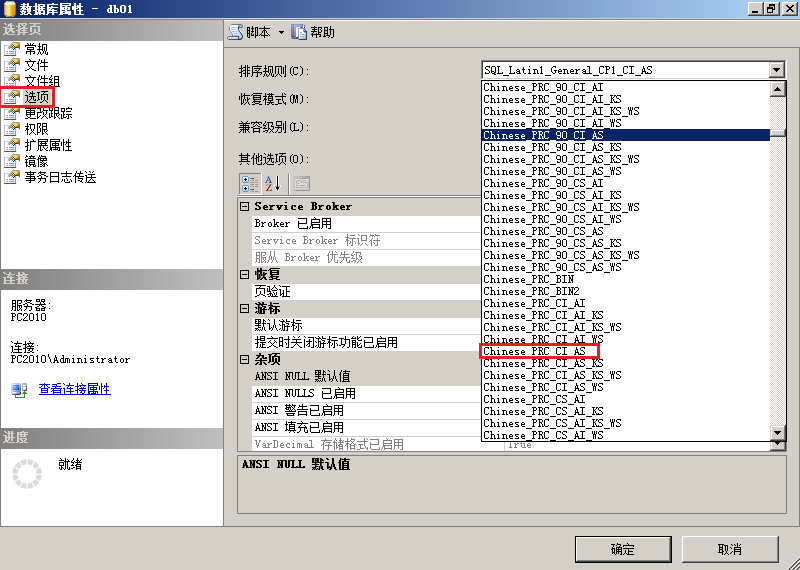Click the SQL_Latin1_General_CP1_CI_AS collation field
The width and height of the screenshot is (800, 570).
coord(625,70)
